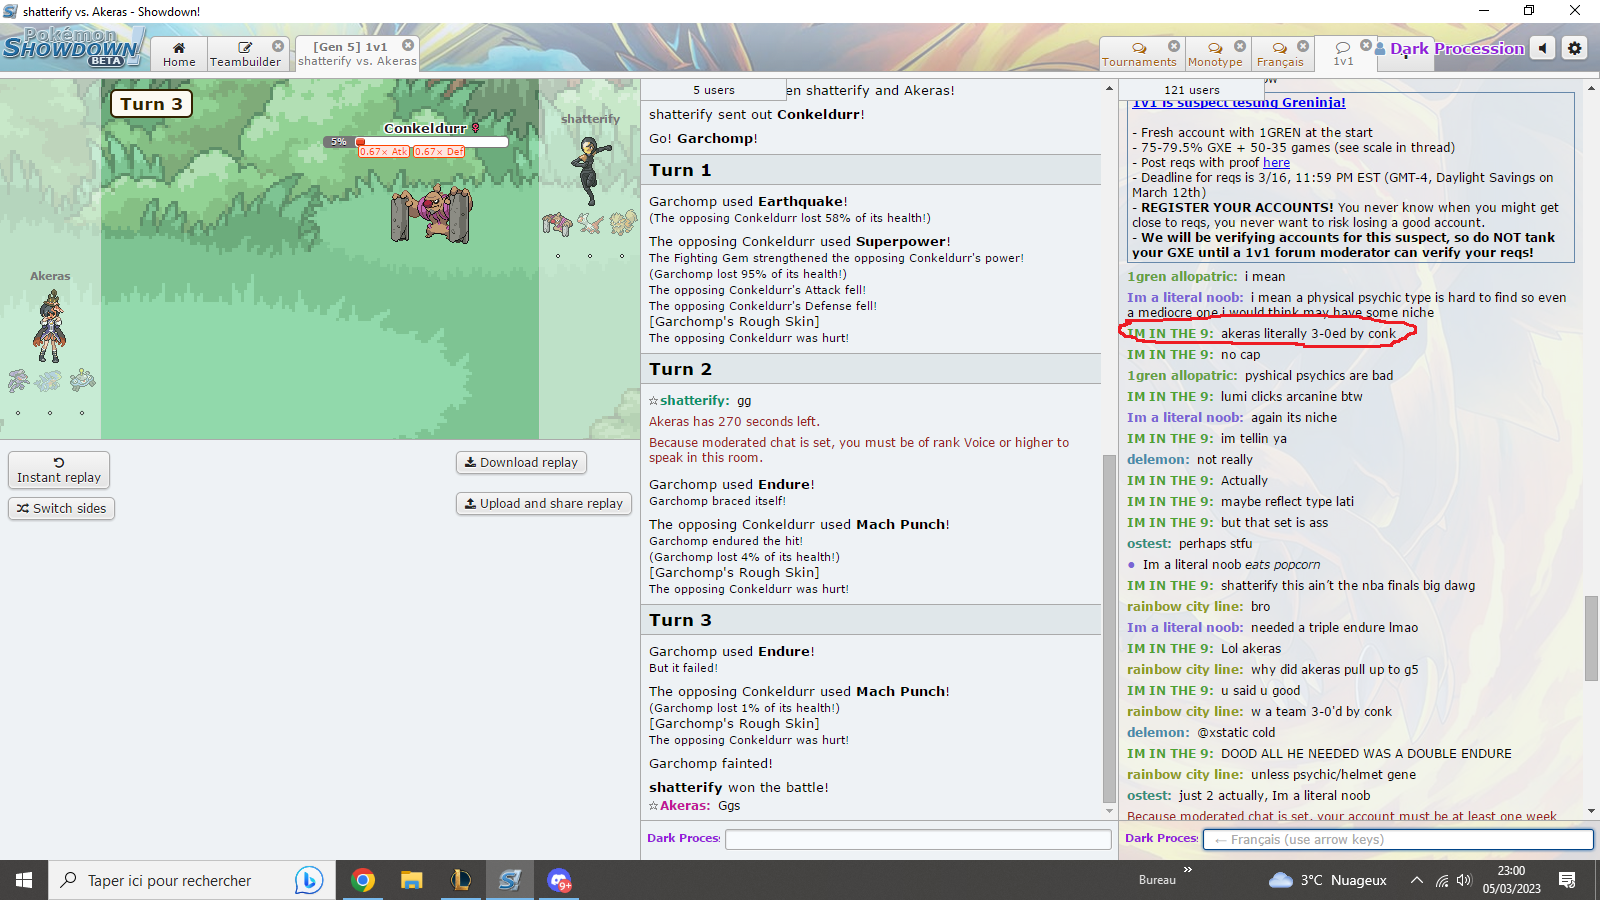Viewport: 1600px width, 900px height.
Task: Open the Tournaments chat room tab
Action: [1139, 54]
